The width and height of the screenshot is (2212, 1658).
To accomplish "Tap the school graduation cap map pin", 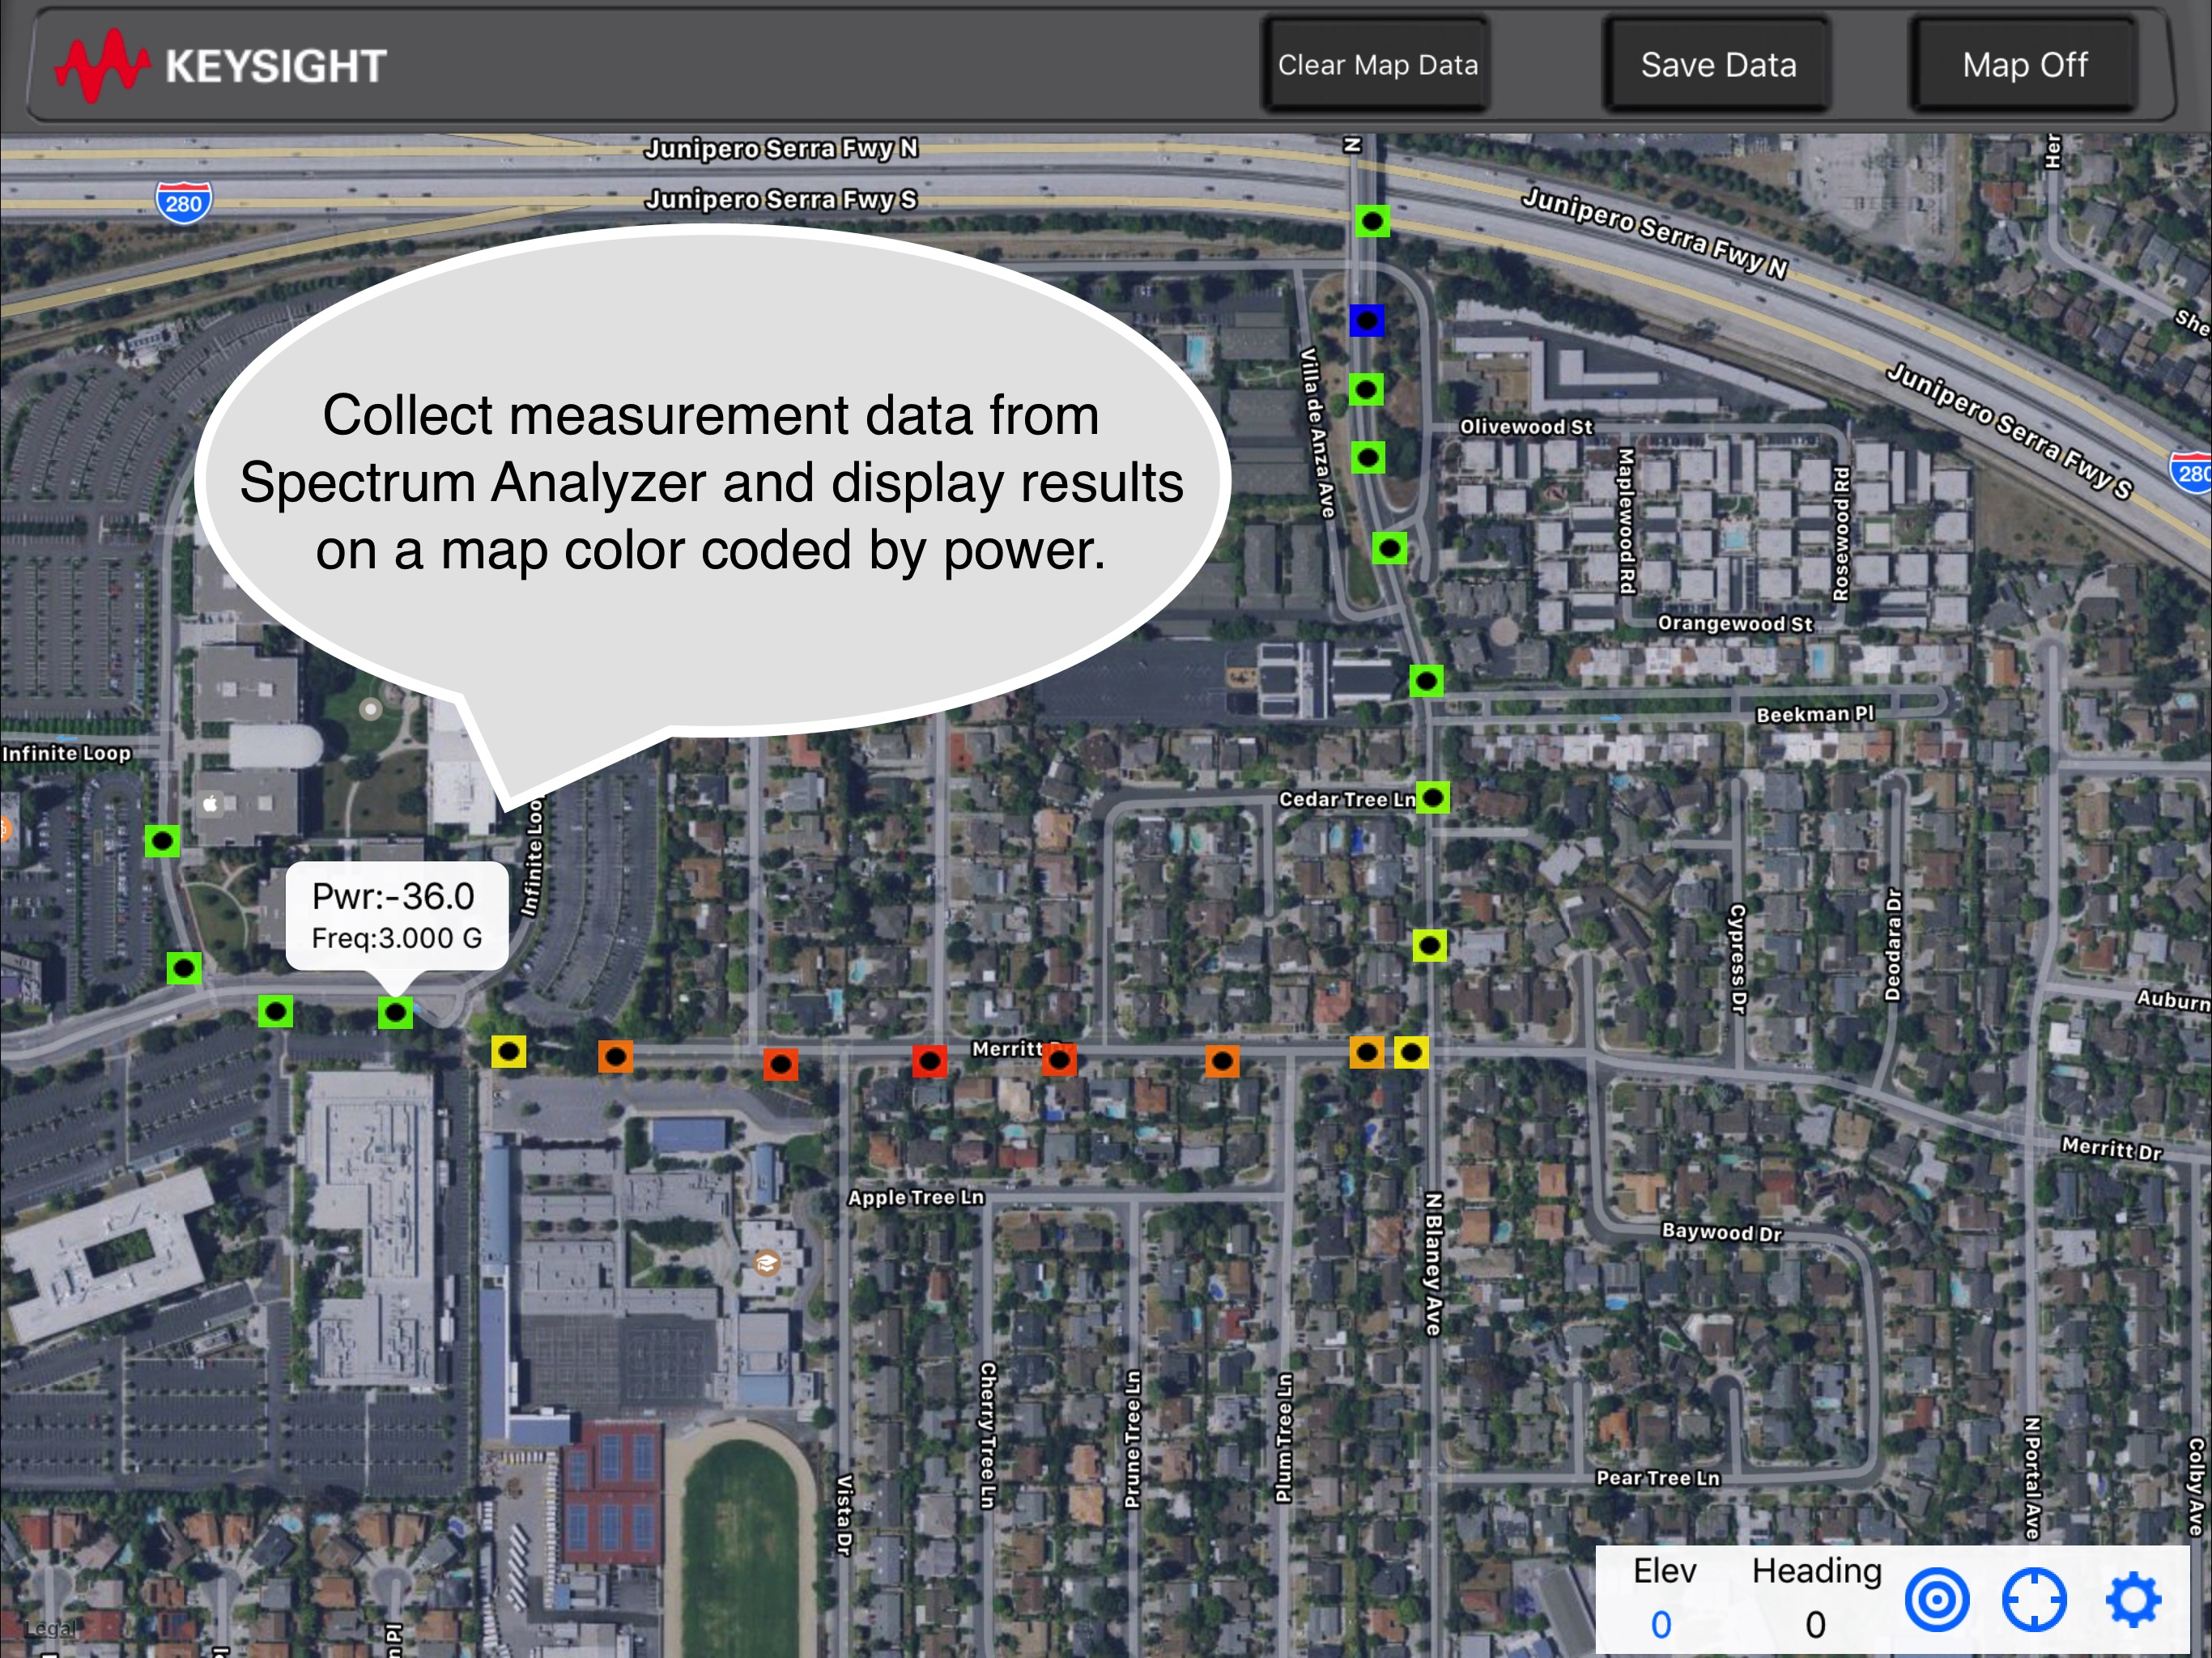I will click(x=767, y=1264).
